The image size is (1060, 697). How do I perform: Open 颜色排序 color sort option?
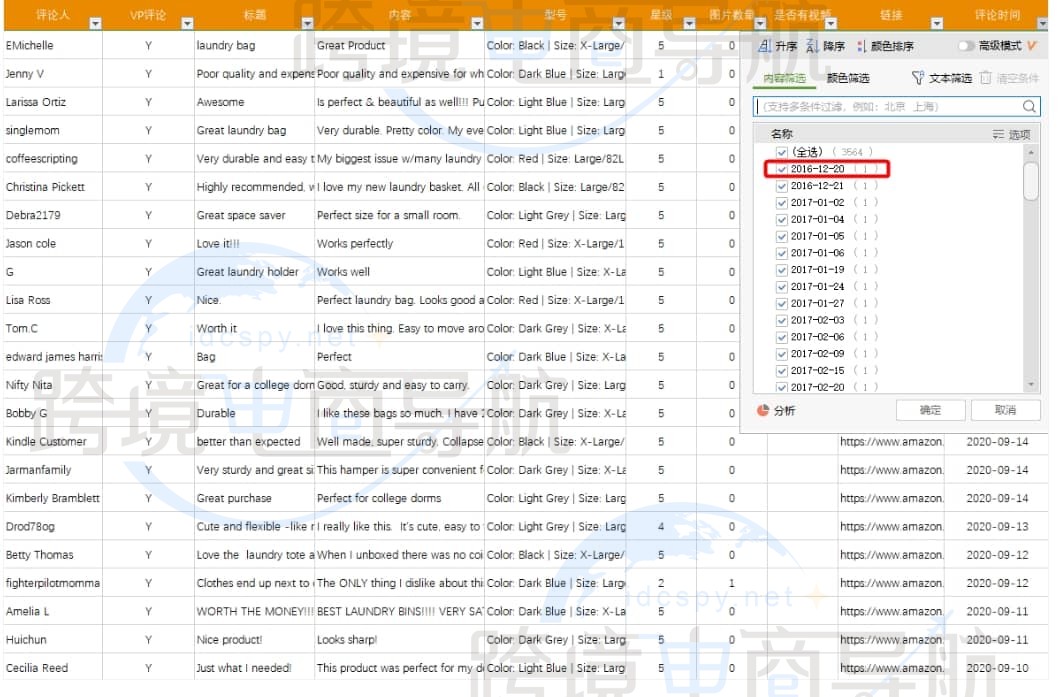point(885,46)
